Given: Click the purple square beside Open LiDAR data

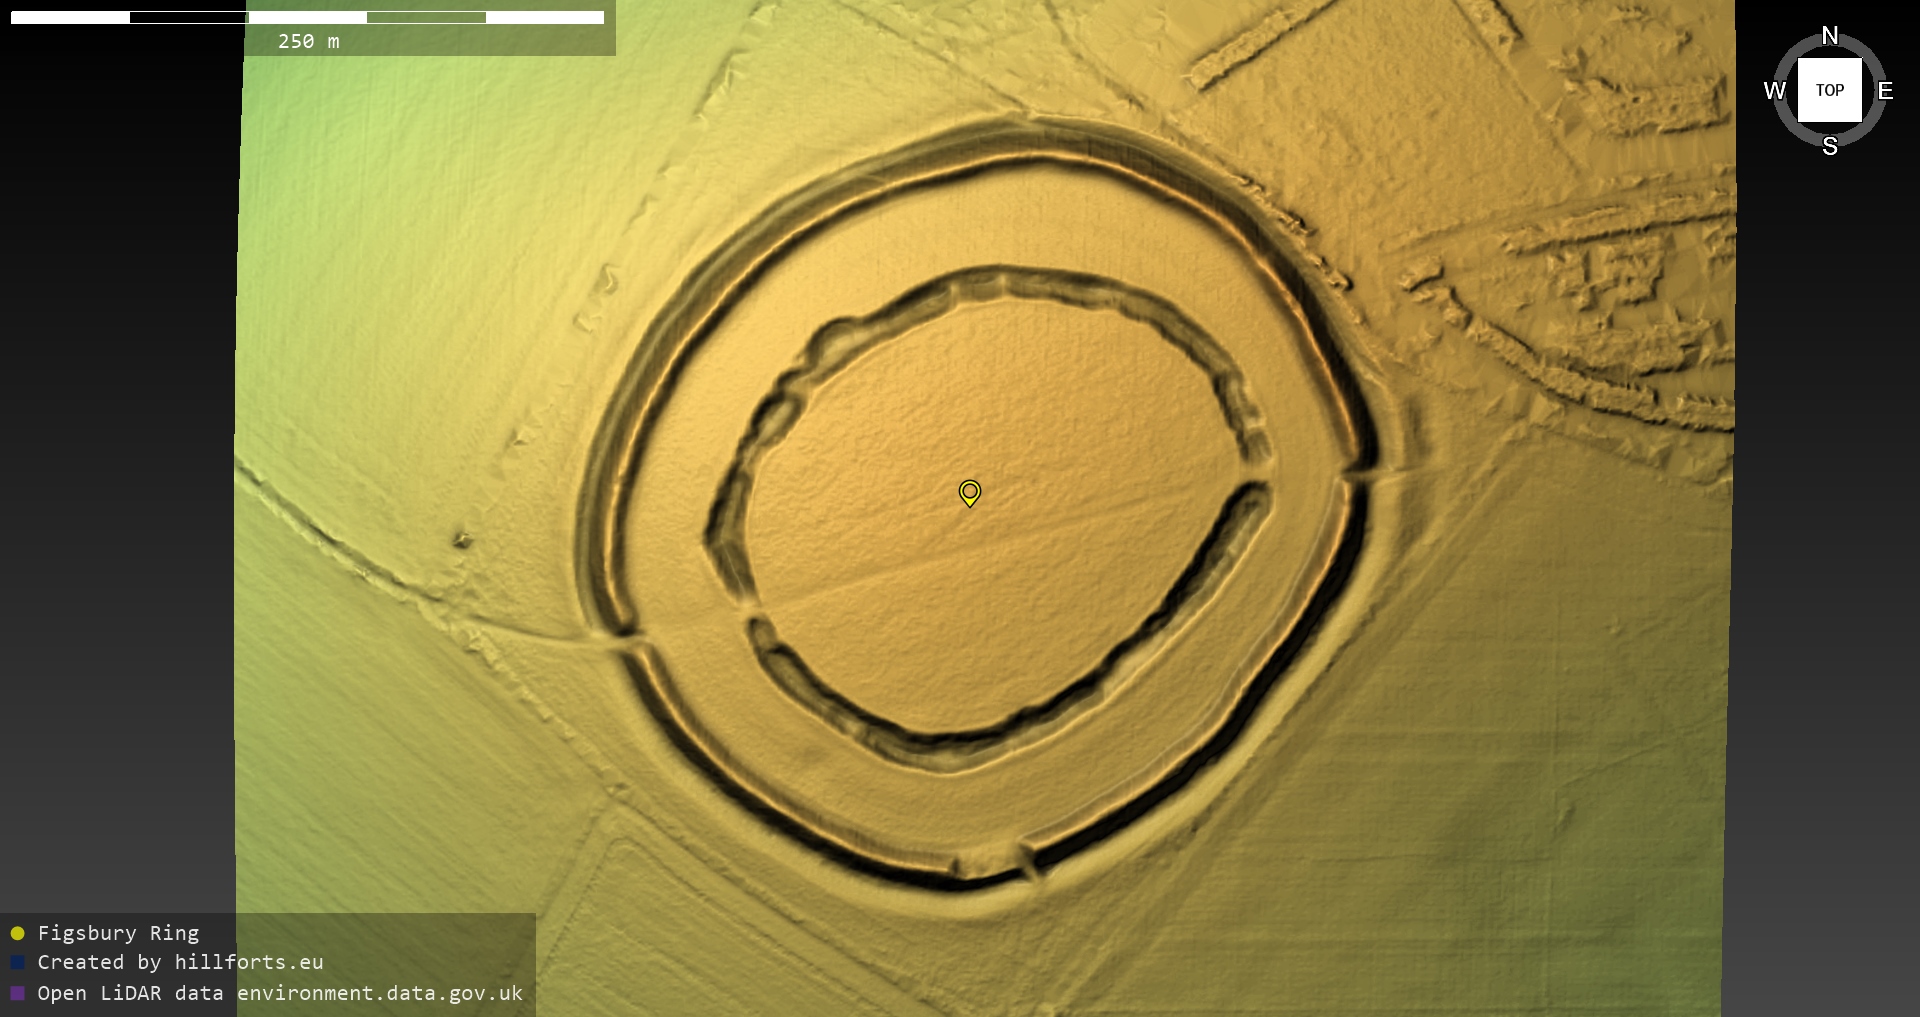Looking at the screenshot, I should point(17,993).
